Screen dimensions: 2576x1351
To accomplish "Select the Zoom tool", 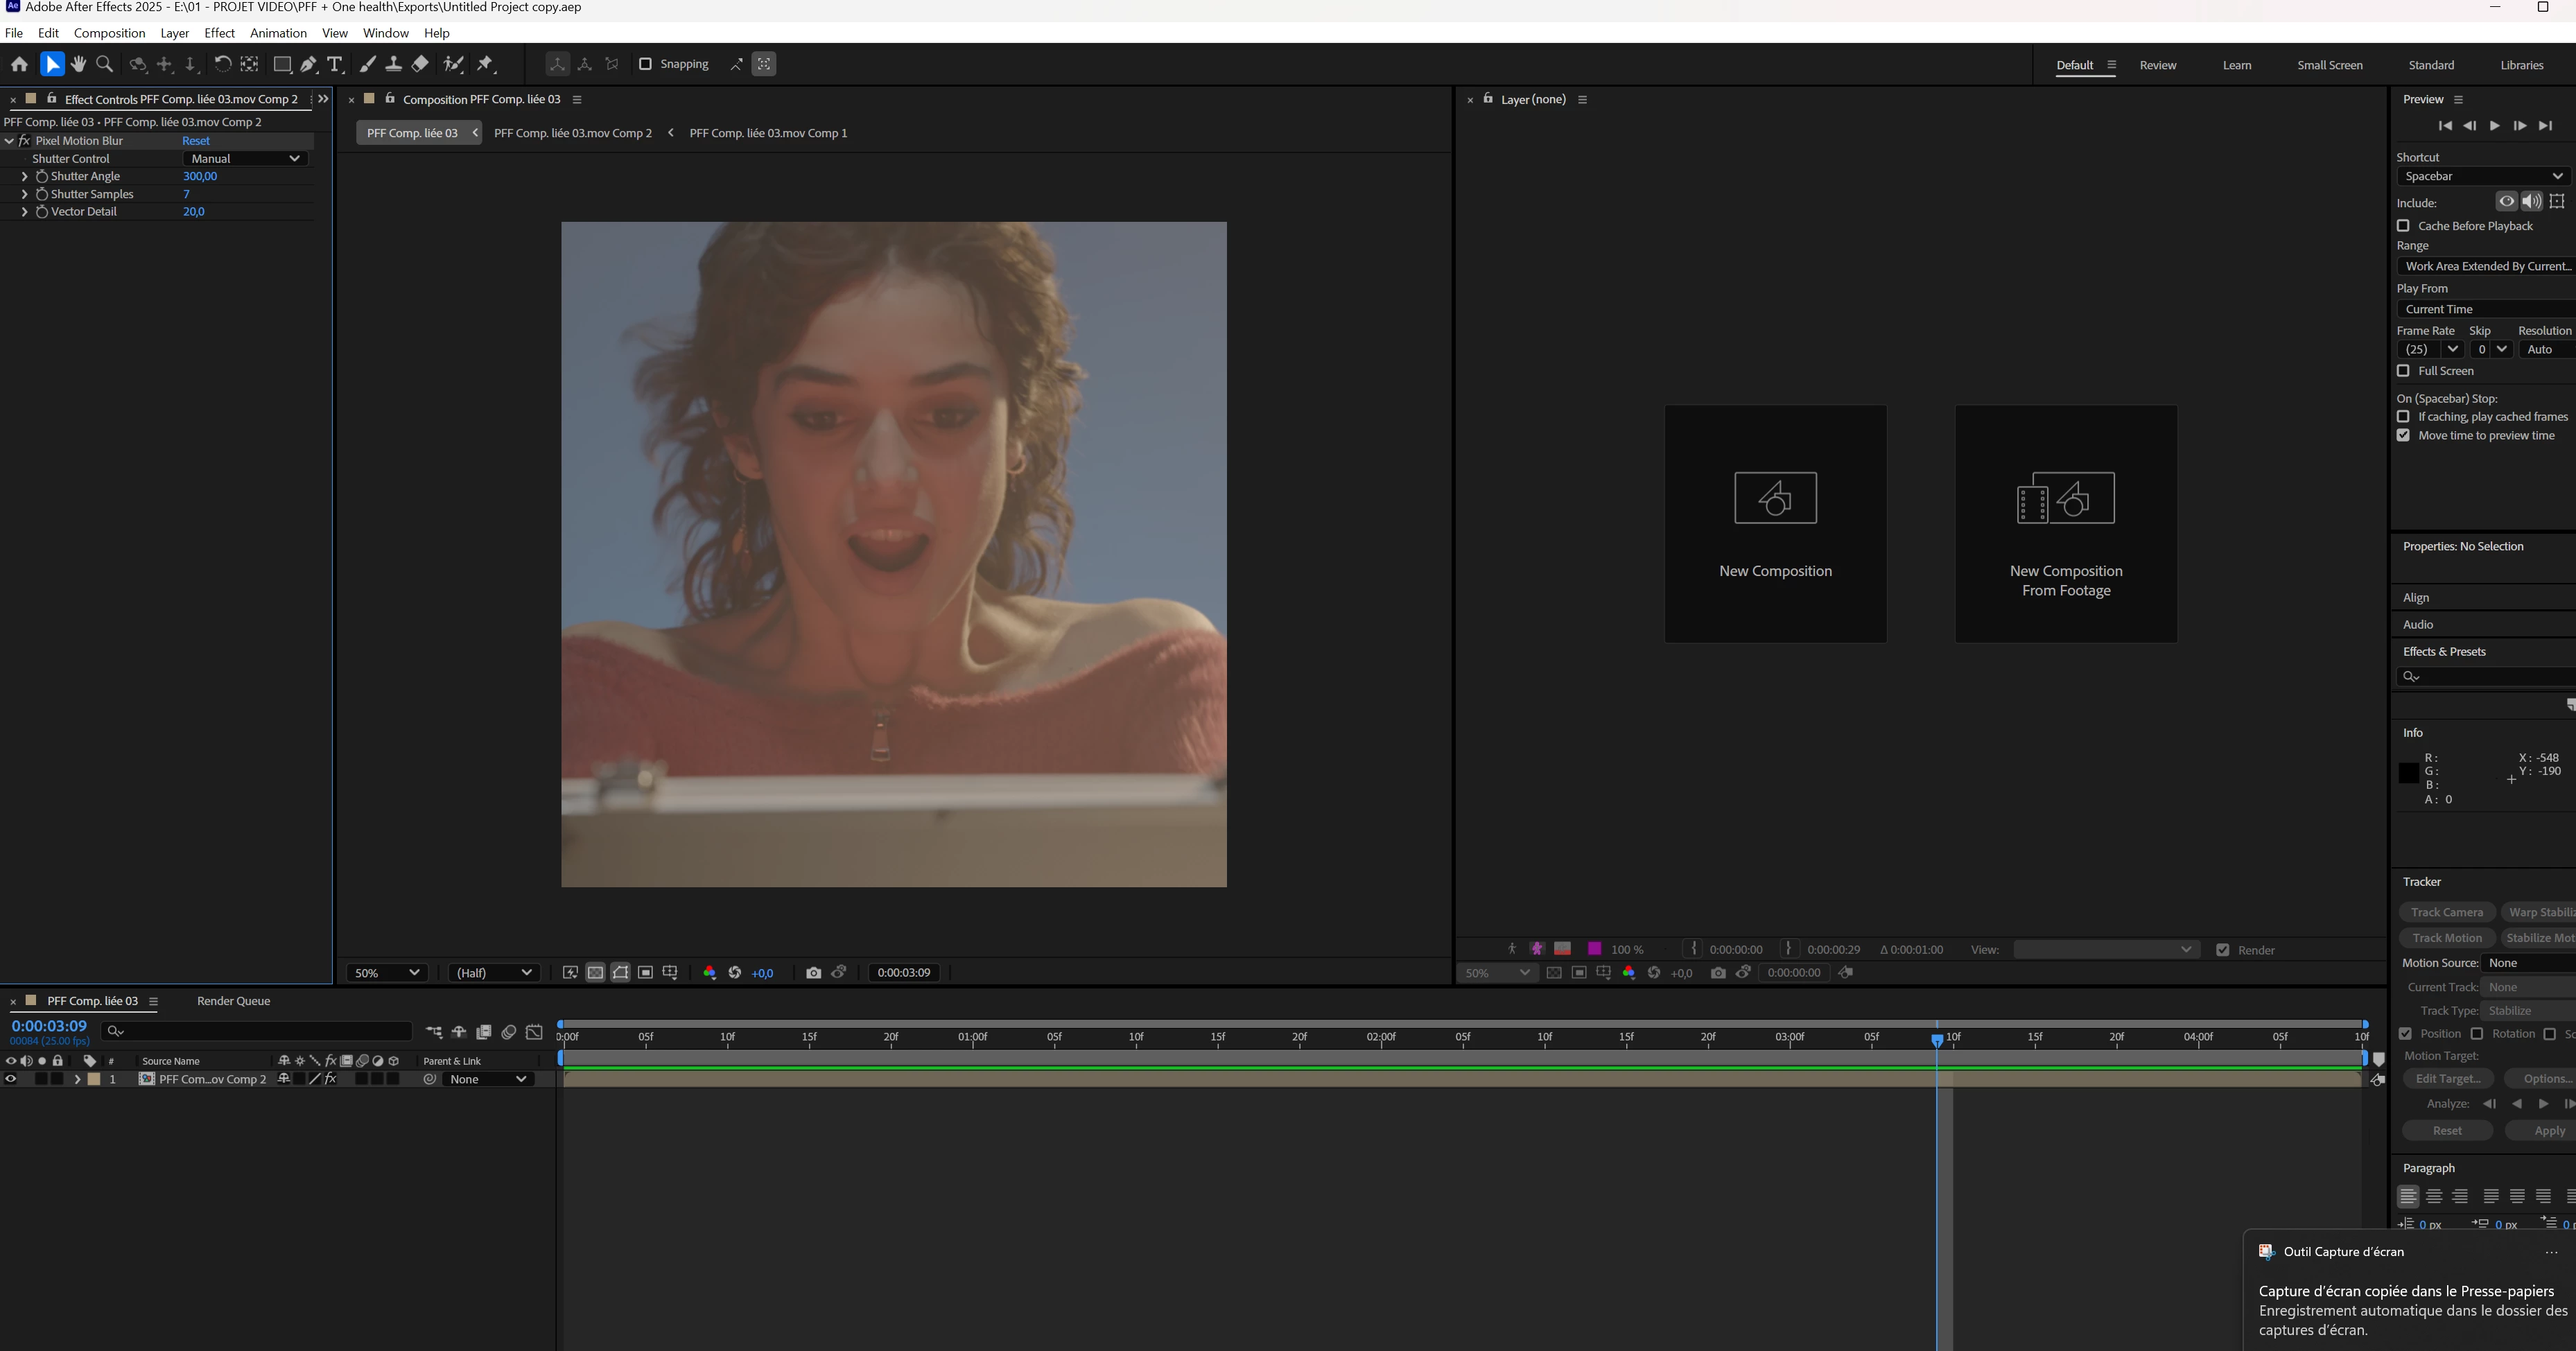I will [x=104, y=64].
